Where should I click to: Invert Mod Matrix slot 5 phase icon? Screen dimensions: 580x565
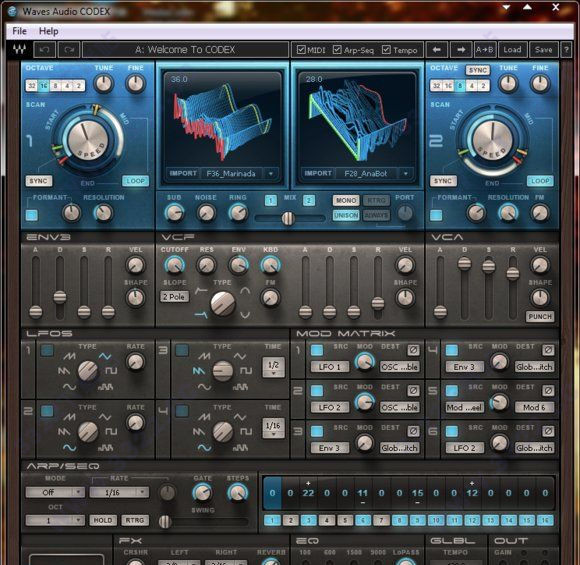(x=548, y=390)
